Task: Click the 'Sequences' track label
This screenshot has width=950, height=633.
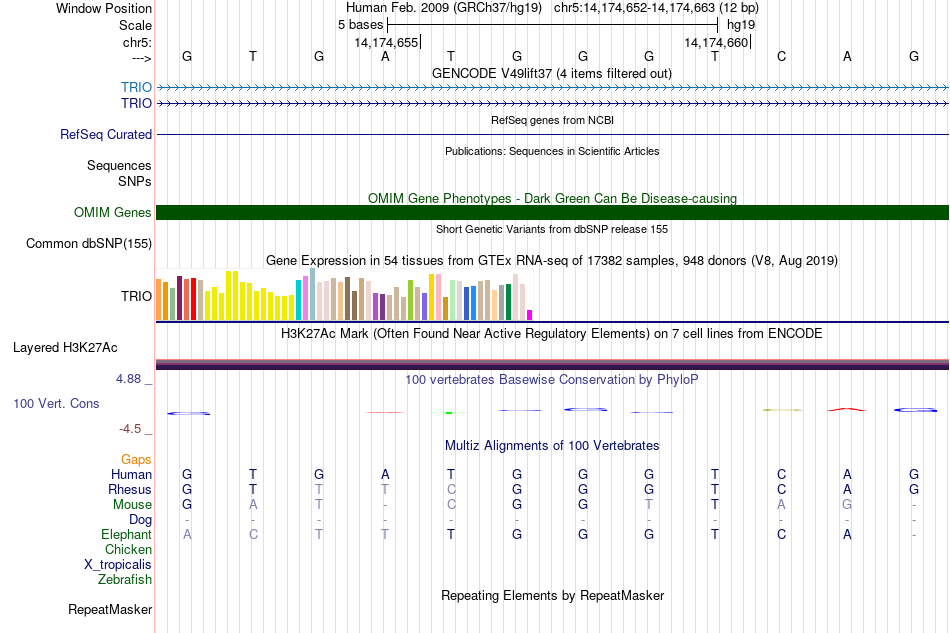Action: (119, 165)
